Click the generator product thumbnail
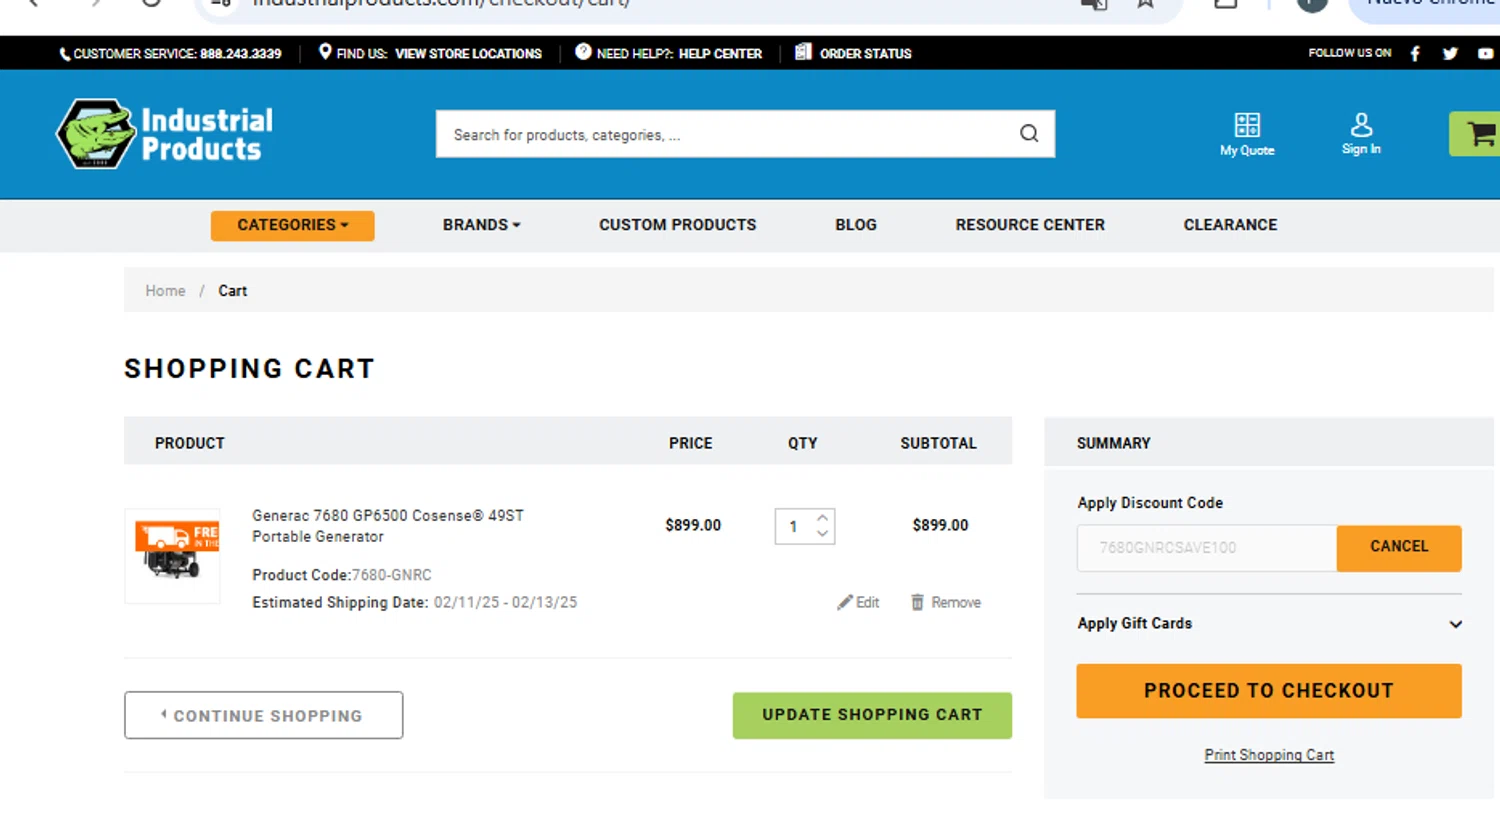 (172, 556)
